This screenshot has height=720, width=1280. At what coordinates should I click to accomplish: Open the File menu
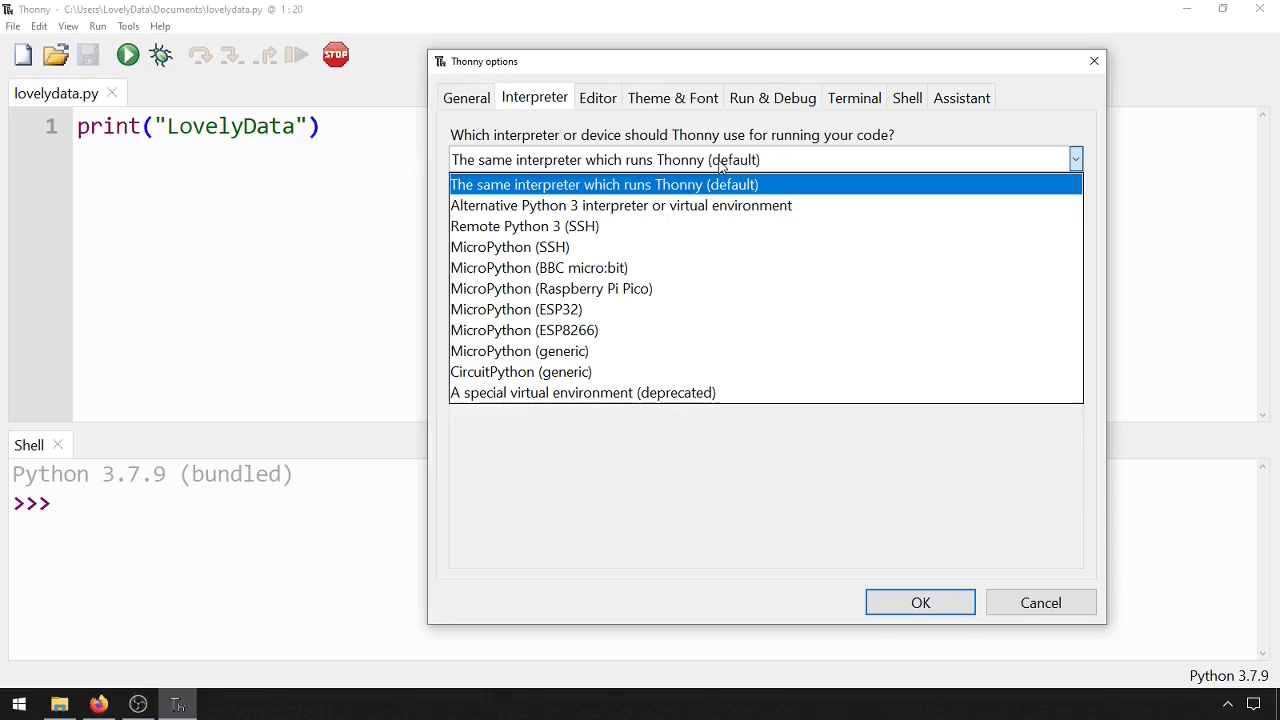(13, 26)
